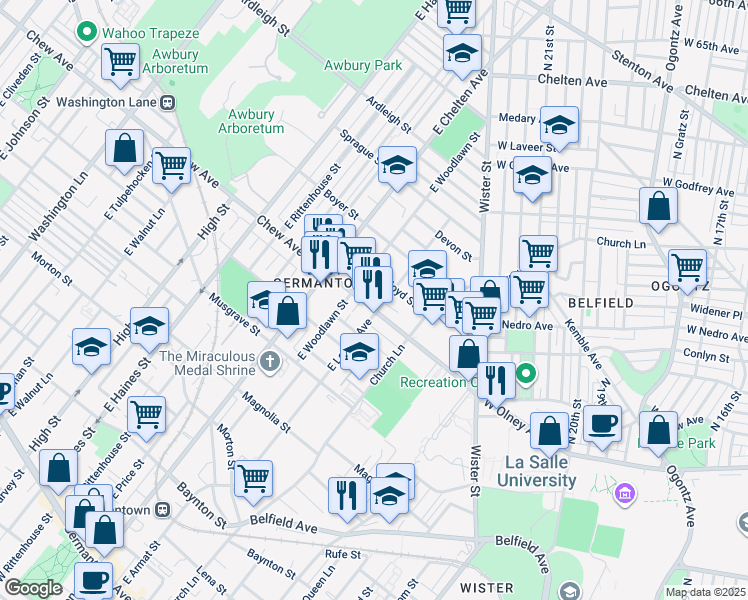Open the grocery cart marker left of Boyd St bag
The width and height of the screenshot is (748, 600).
coord(433,298)
